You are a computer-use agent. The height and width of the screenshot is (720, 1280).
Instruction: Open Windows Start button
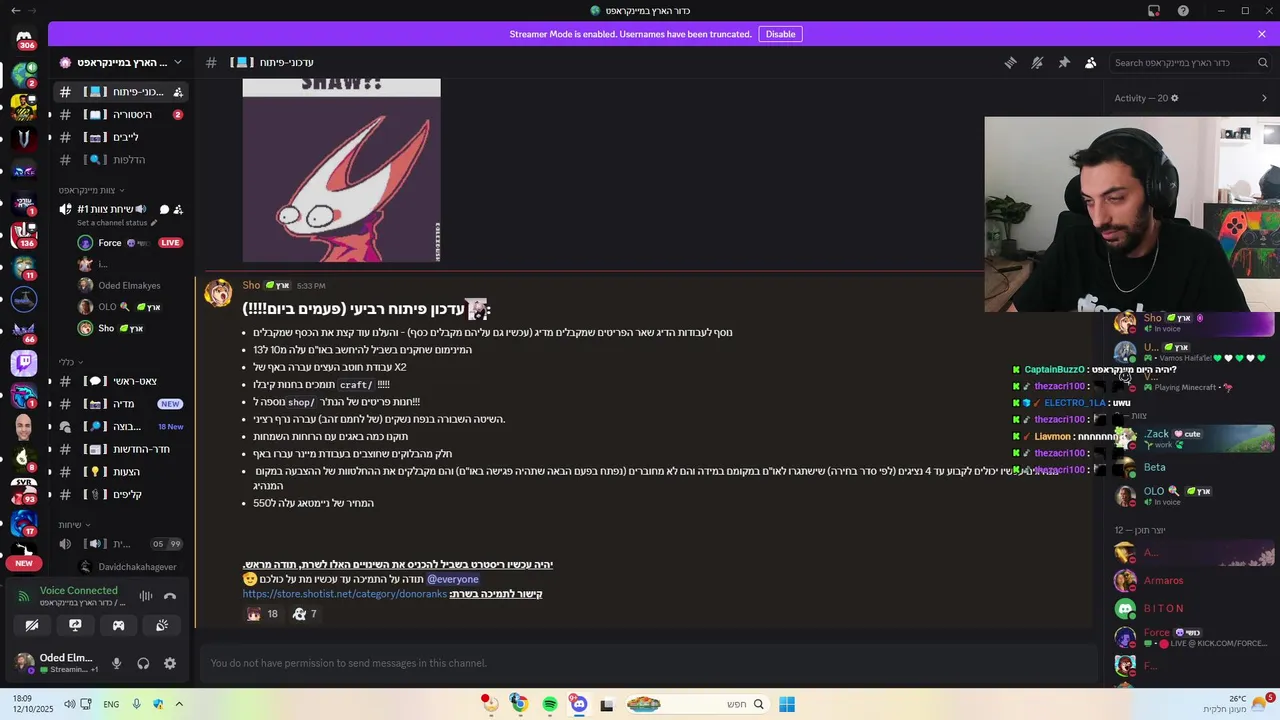(x=787, y=705)
